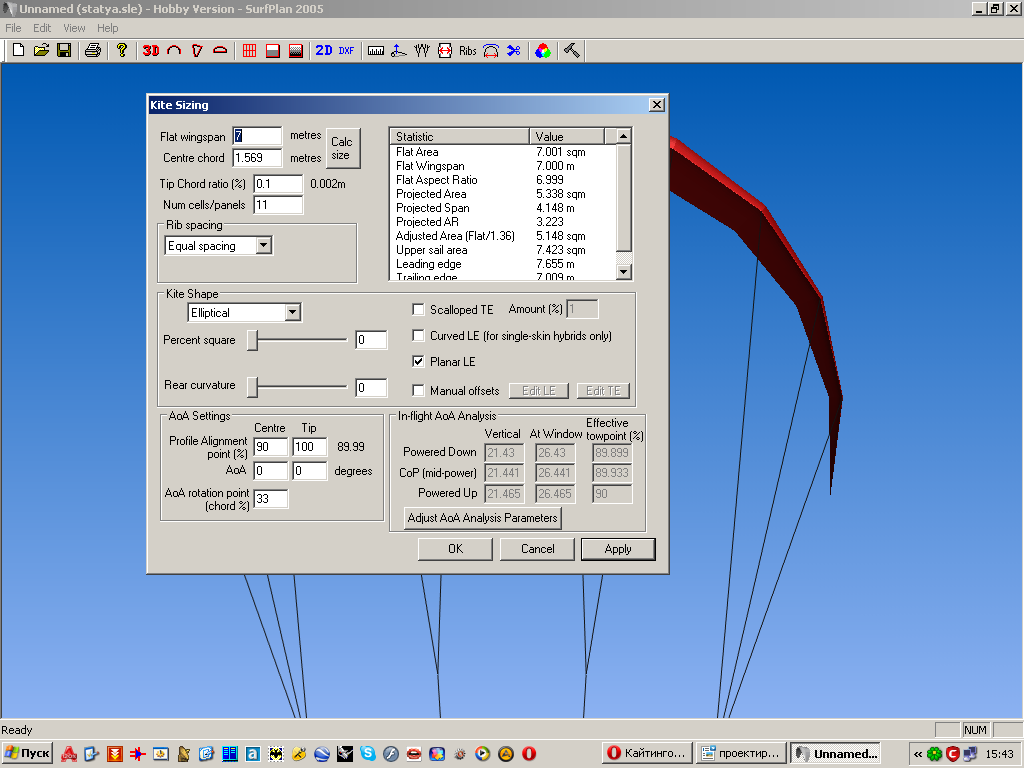Image resolution: width=1024 pixels, height=768 pixels.
Task: Click the DXF export toolbar icon
Action: click(346, 50)
